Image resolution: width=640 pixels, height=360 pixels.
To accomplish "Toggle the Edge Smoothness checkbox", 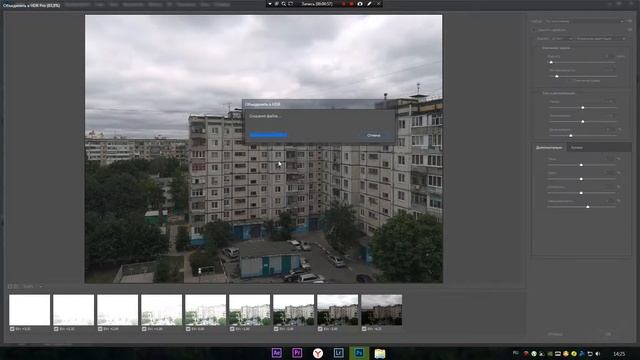I will point(571,81).
